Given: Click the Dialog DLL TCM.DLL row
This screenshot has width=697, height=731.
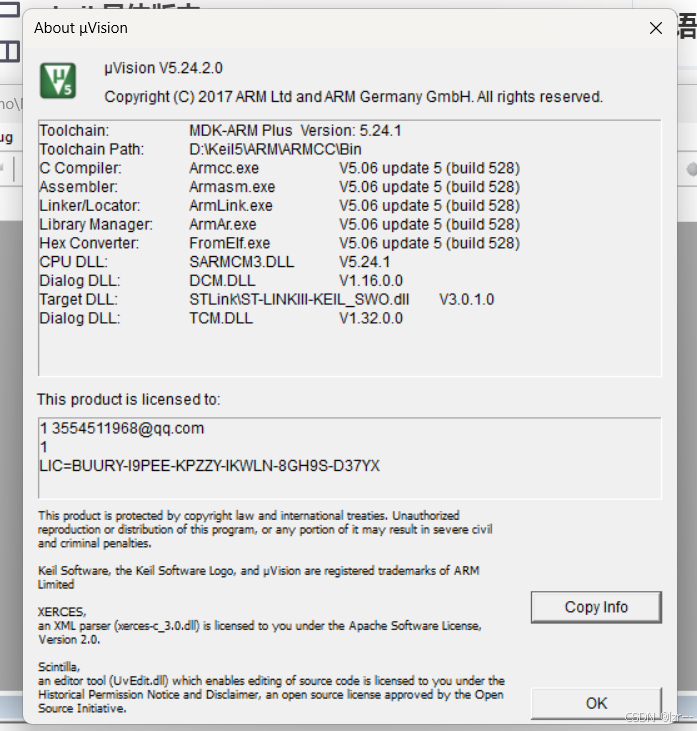Looking at the screenshot, I should 221,318.
